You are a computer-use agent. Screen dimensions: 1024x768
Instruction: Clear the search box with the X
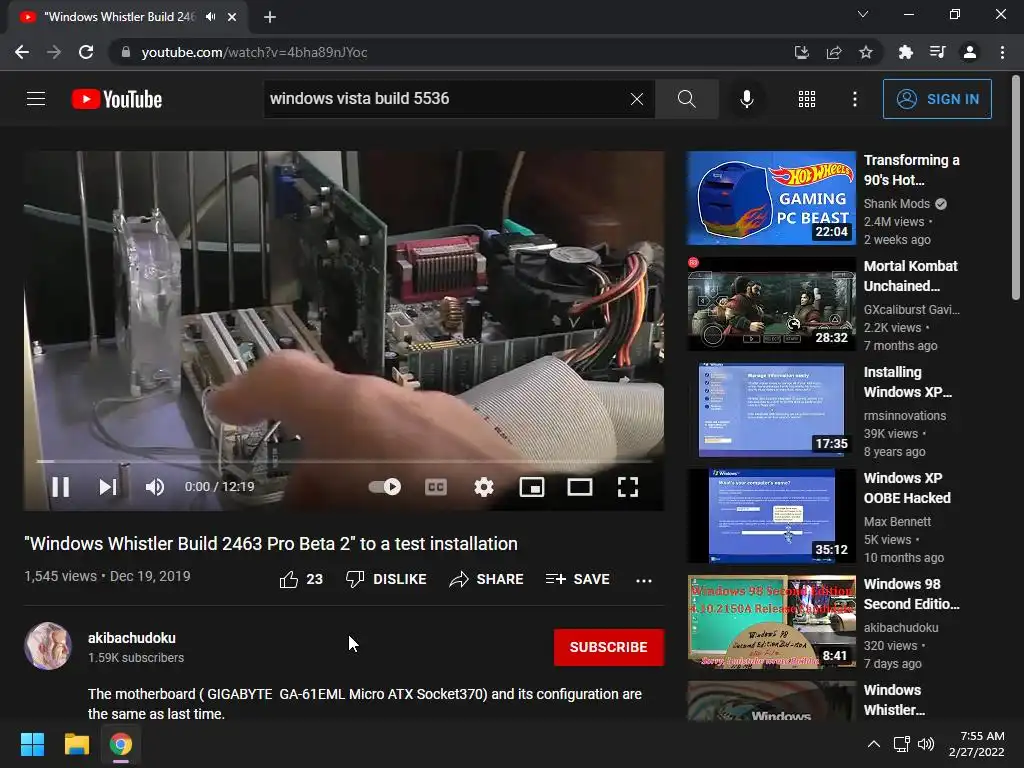point(637,99)
